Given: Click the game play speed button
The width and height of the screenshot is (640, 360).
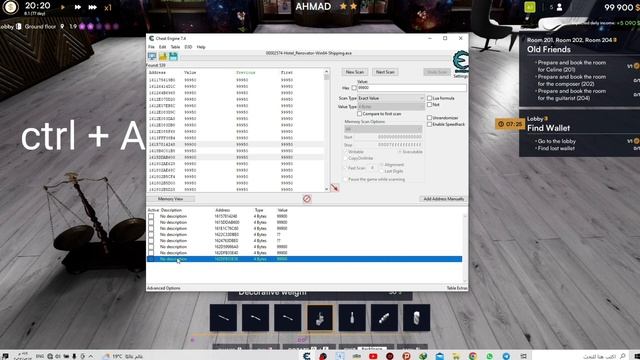Looking at the screenshot, I should coord(62,7).
